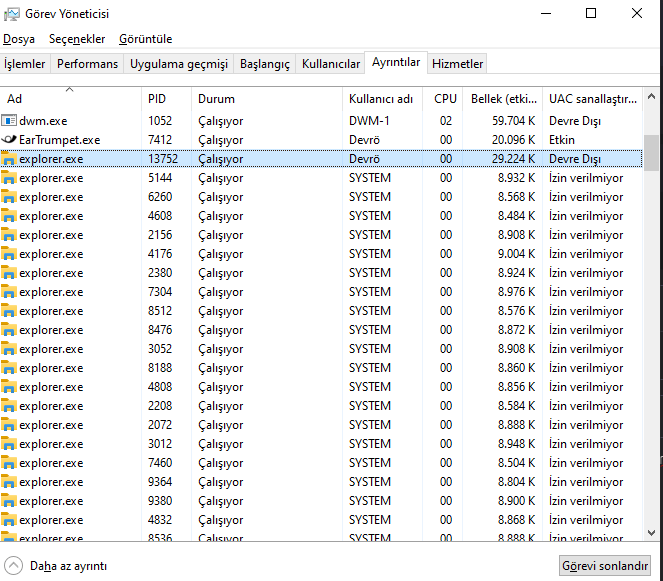663x581 pixels.
Task: Click explorer.exe icon with PID 8512
Action: point(9,311)
